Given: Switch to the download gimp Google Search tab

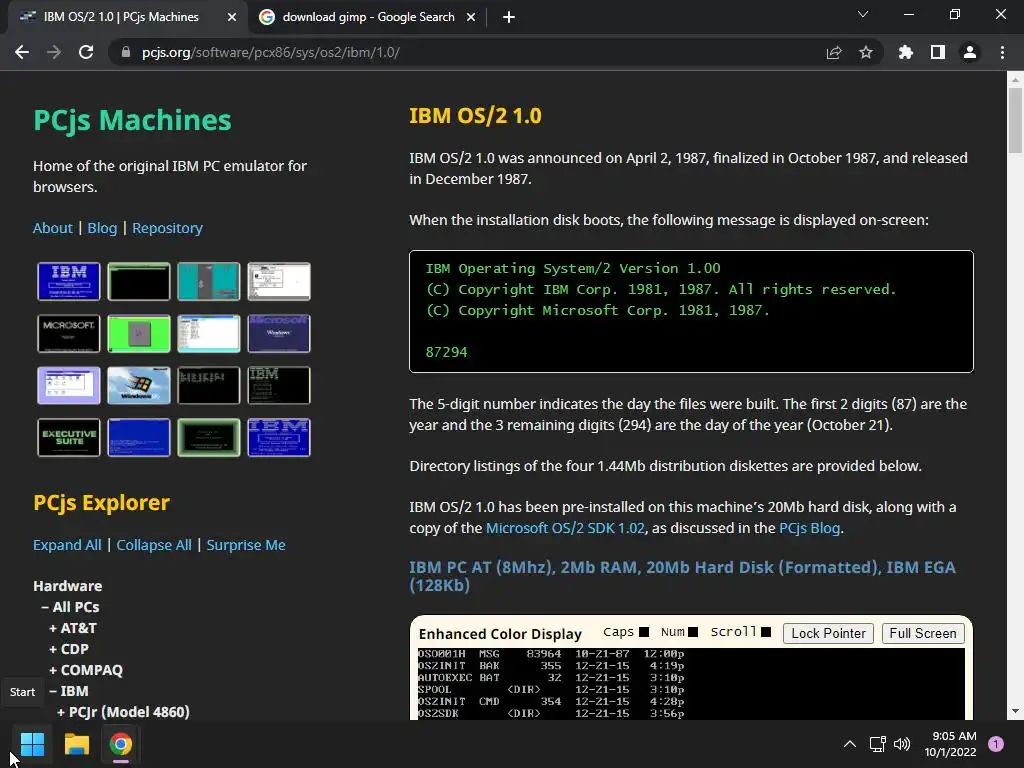Looking at the screenshot, I should (x=368, y=17).
